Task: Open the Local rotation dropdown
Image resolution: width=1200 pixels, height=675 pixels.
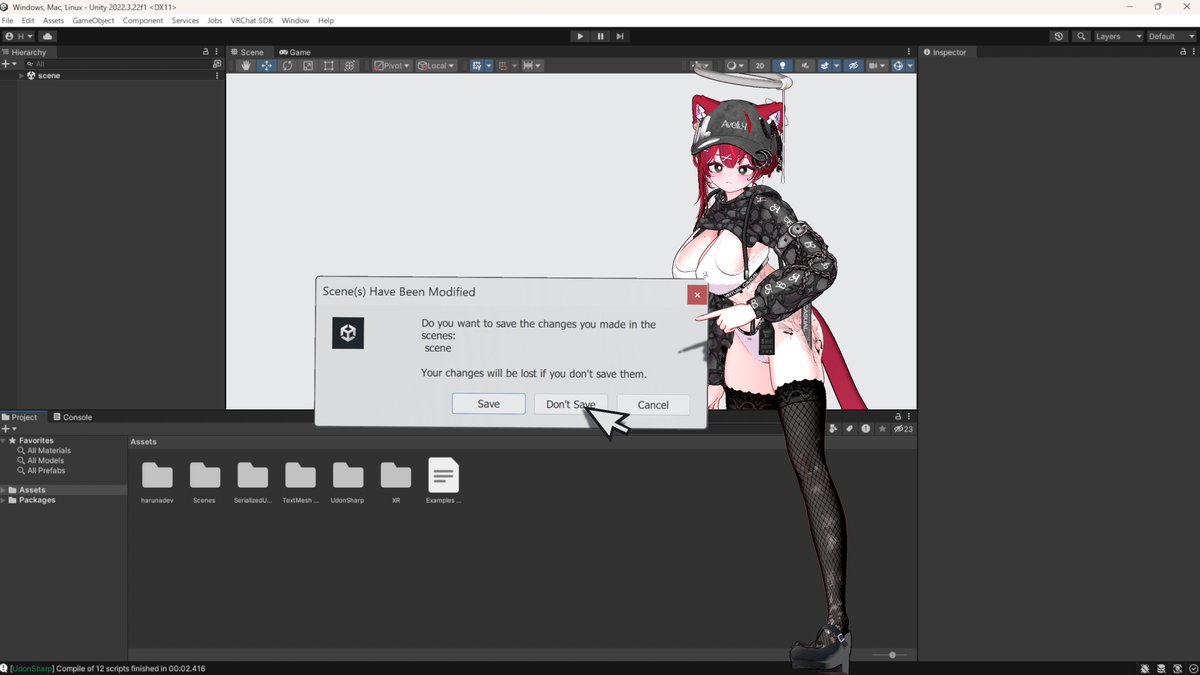Action: (437, 65)
